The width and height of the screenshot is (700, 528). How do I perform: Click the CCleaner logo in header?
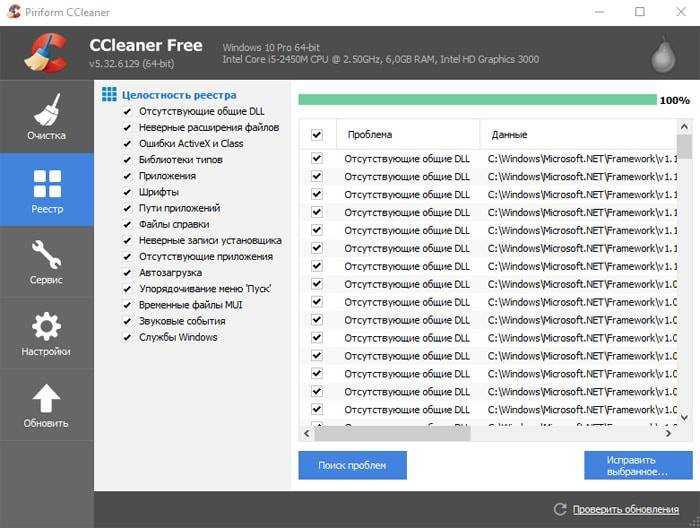(46, 53)
